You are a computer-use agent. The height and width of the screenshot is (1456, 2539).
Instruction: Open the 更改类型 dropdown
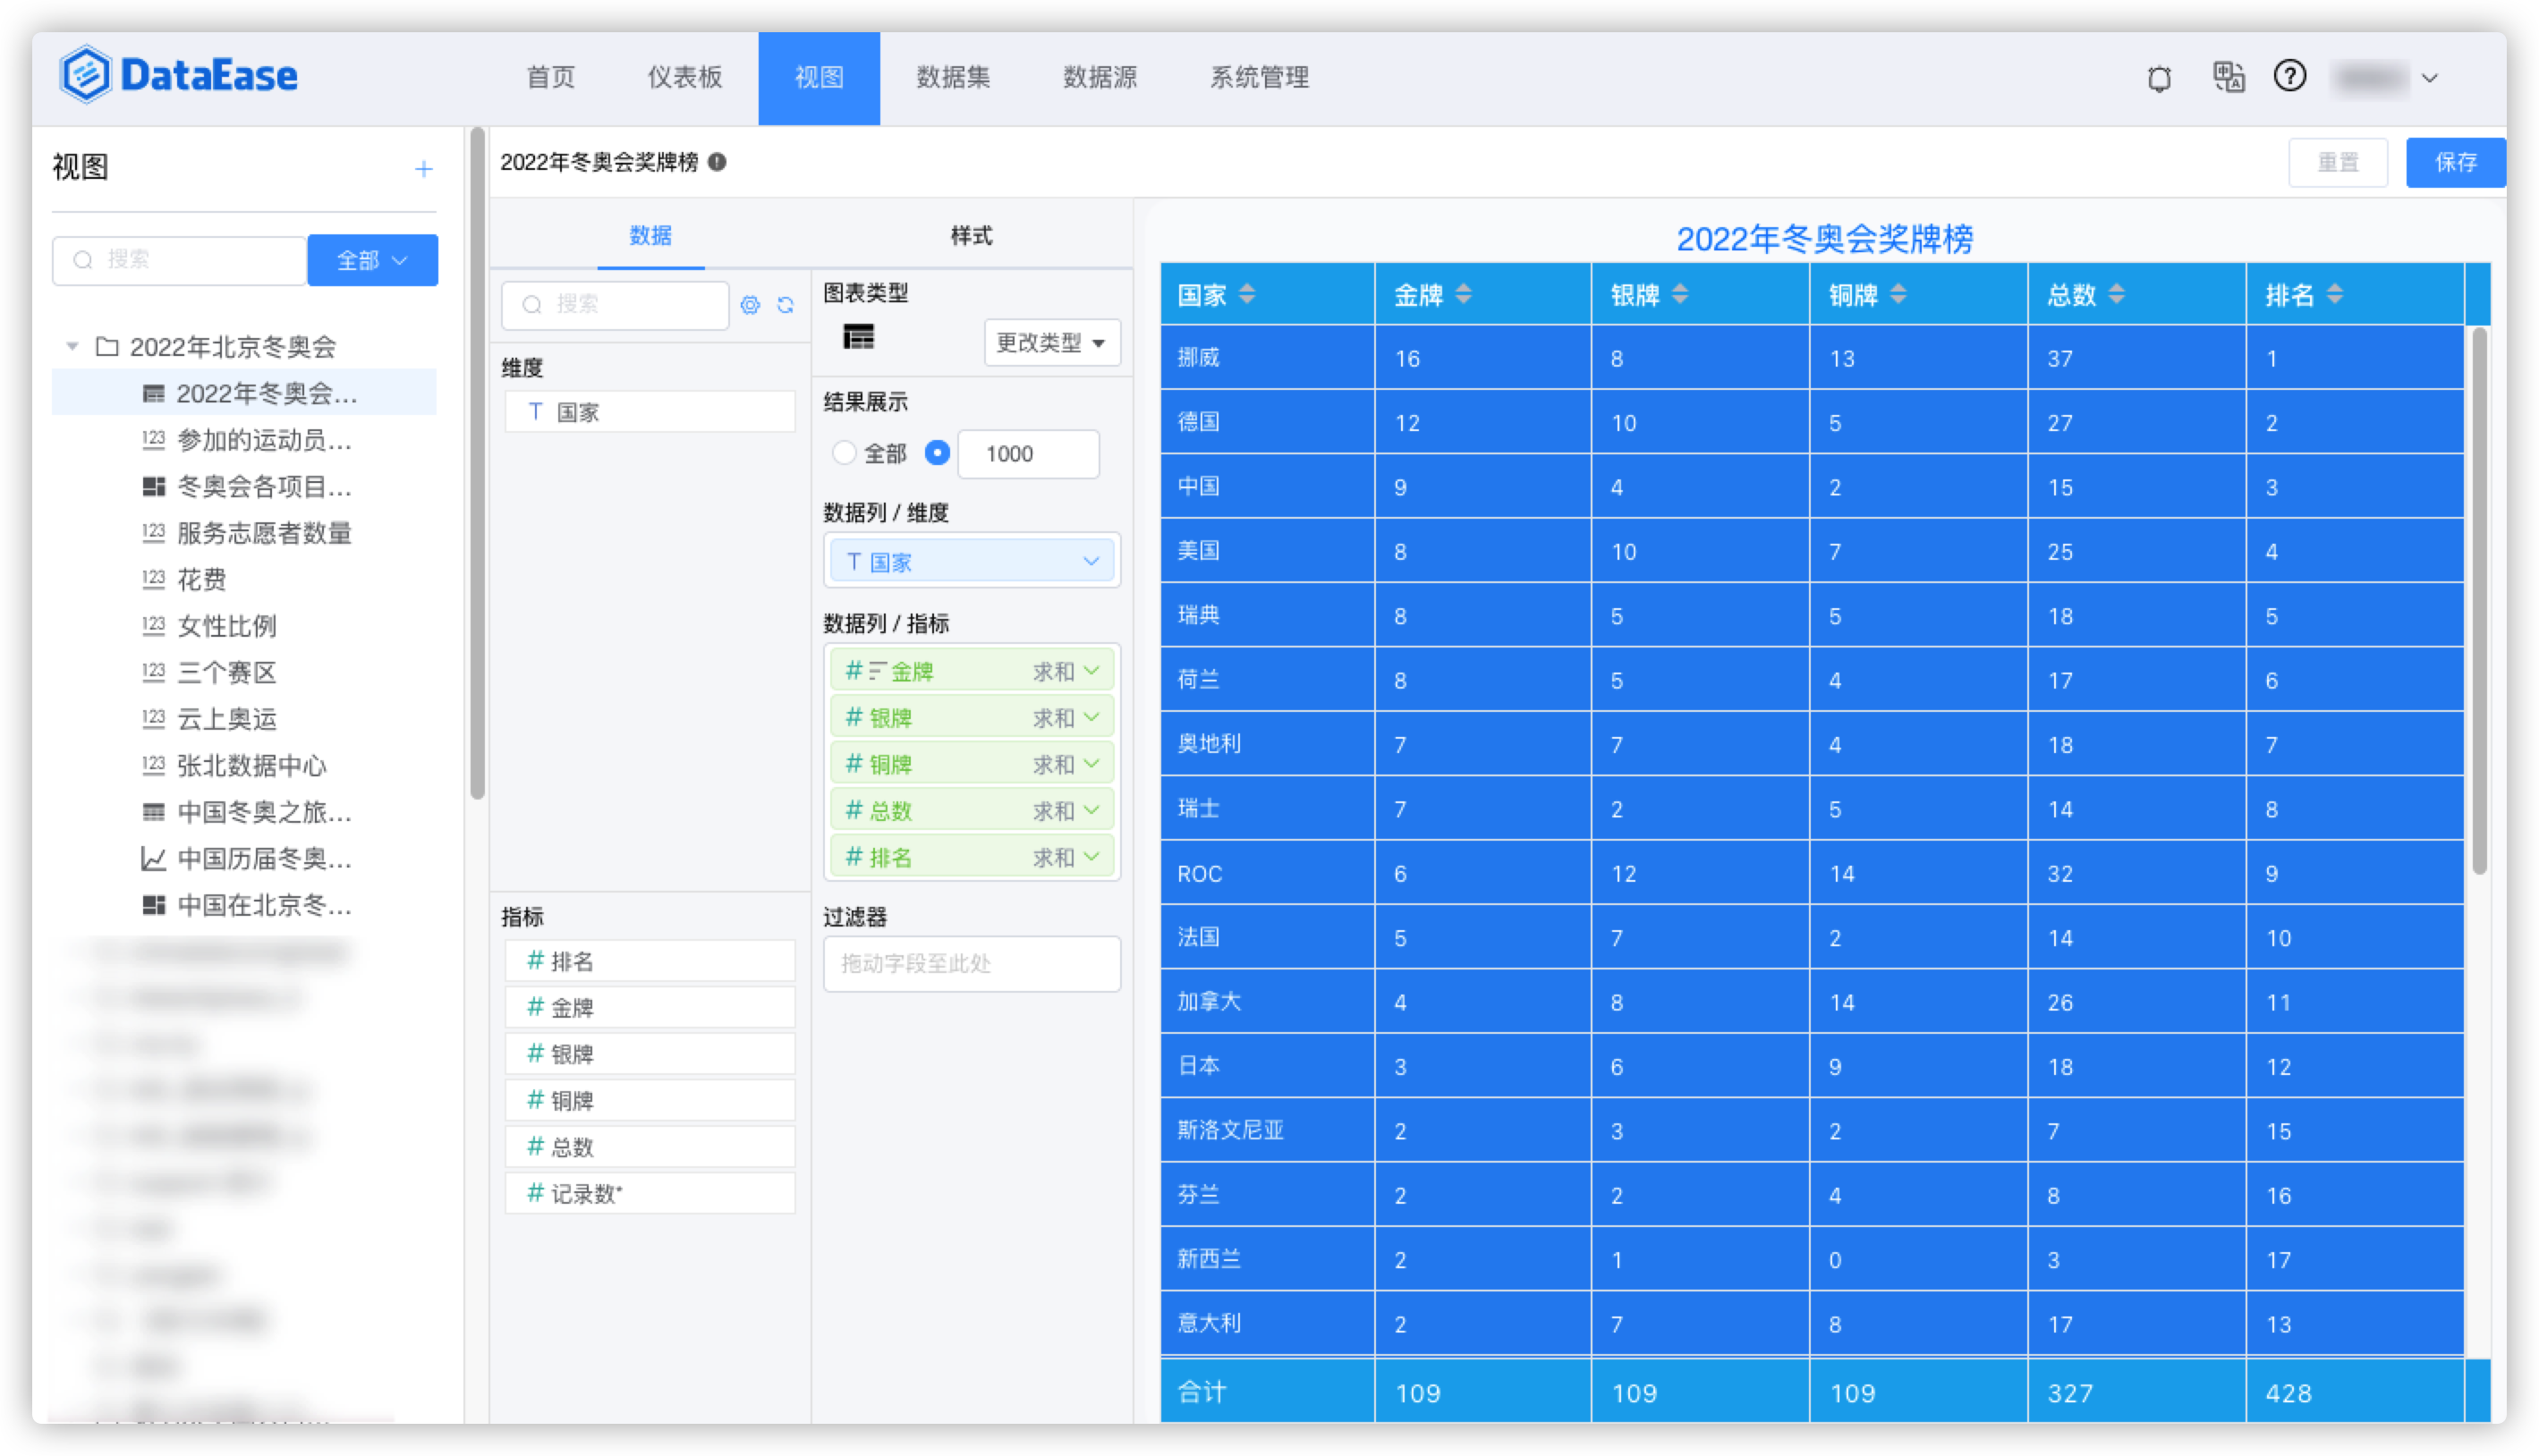(x=1051, y=343)
